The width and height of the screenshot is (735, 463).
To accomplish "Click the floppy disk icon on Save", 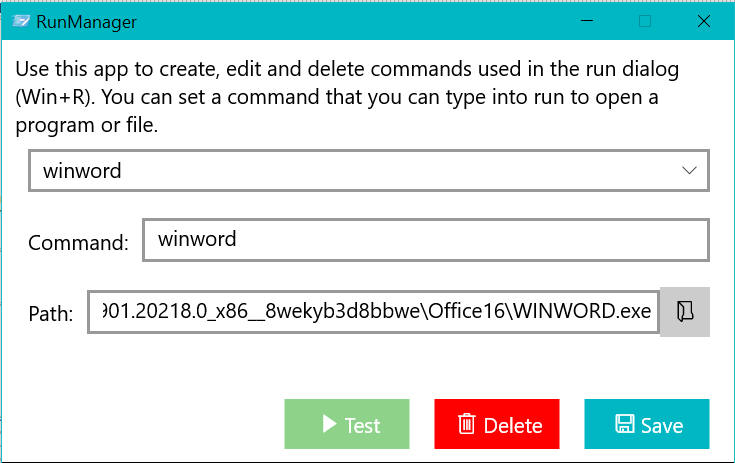I will tap(625, 425).
